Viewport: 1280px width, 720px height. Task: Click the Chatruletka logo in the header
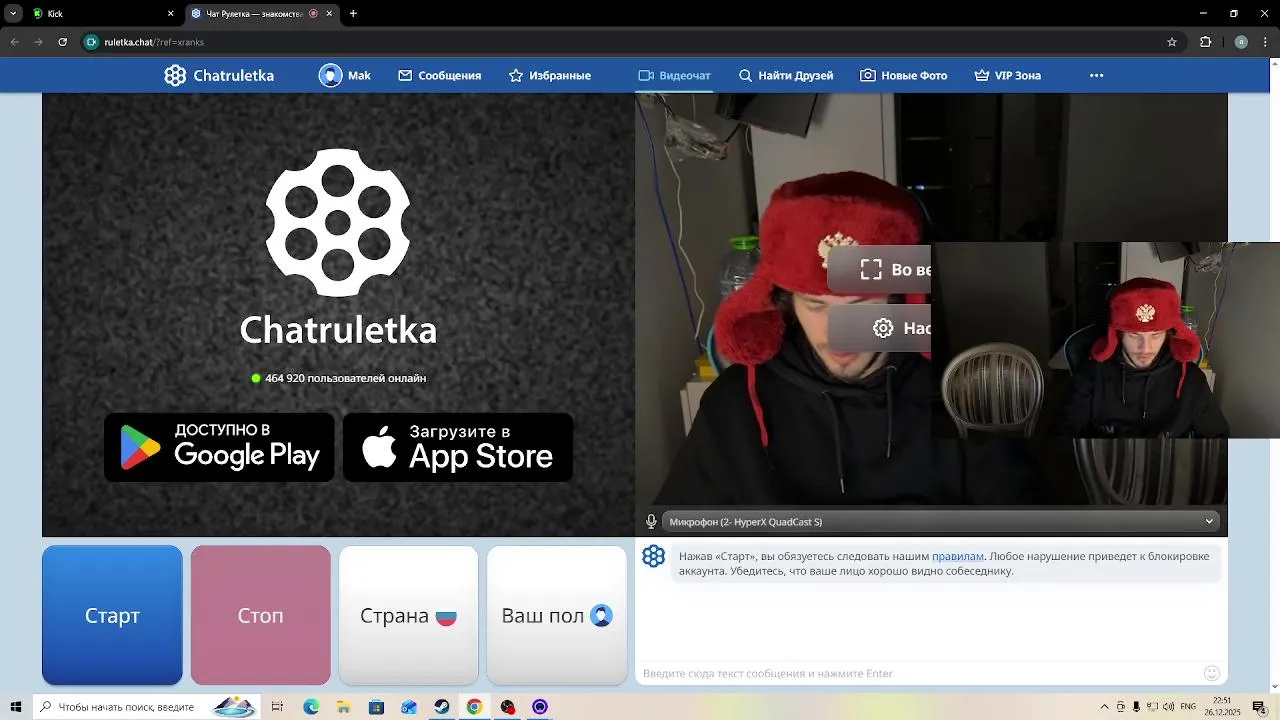[219, 76]
